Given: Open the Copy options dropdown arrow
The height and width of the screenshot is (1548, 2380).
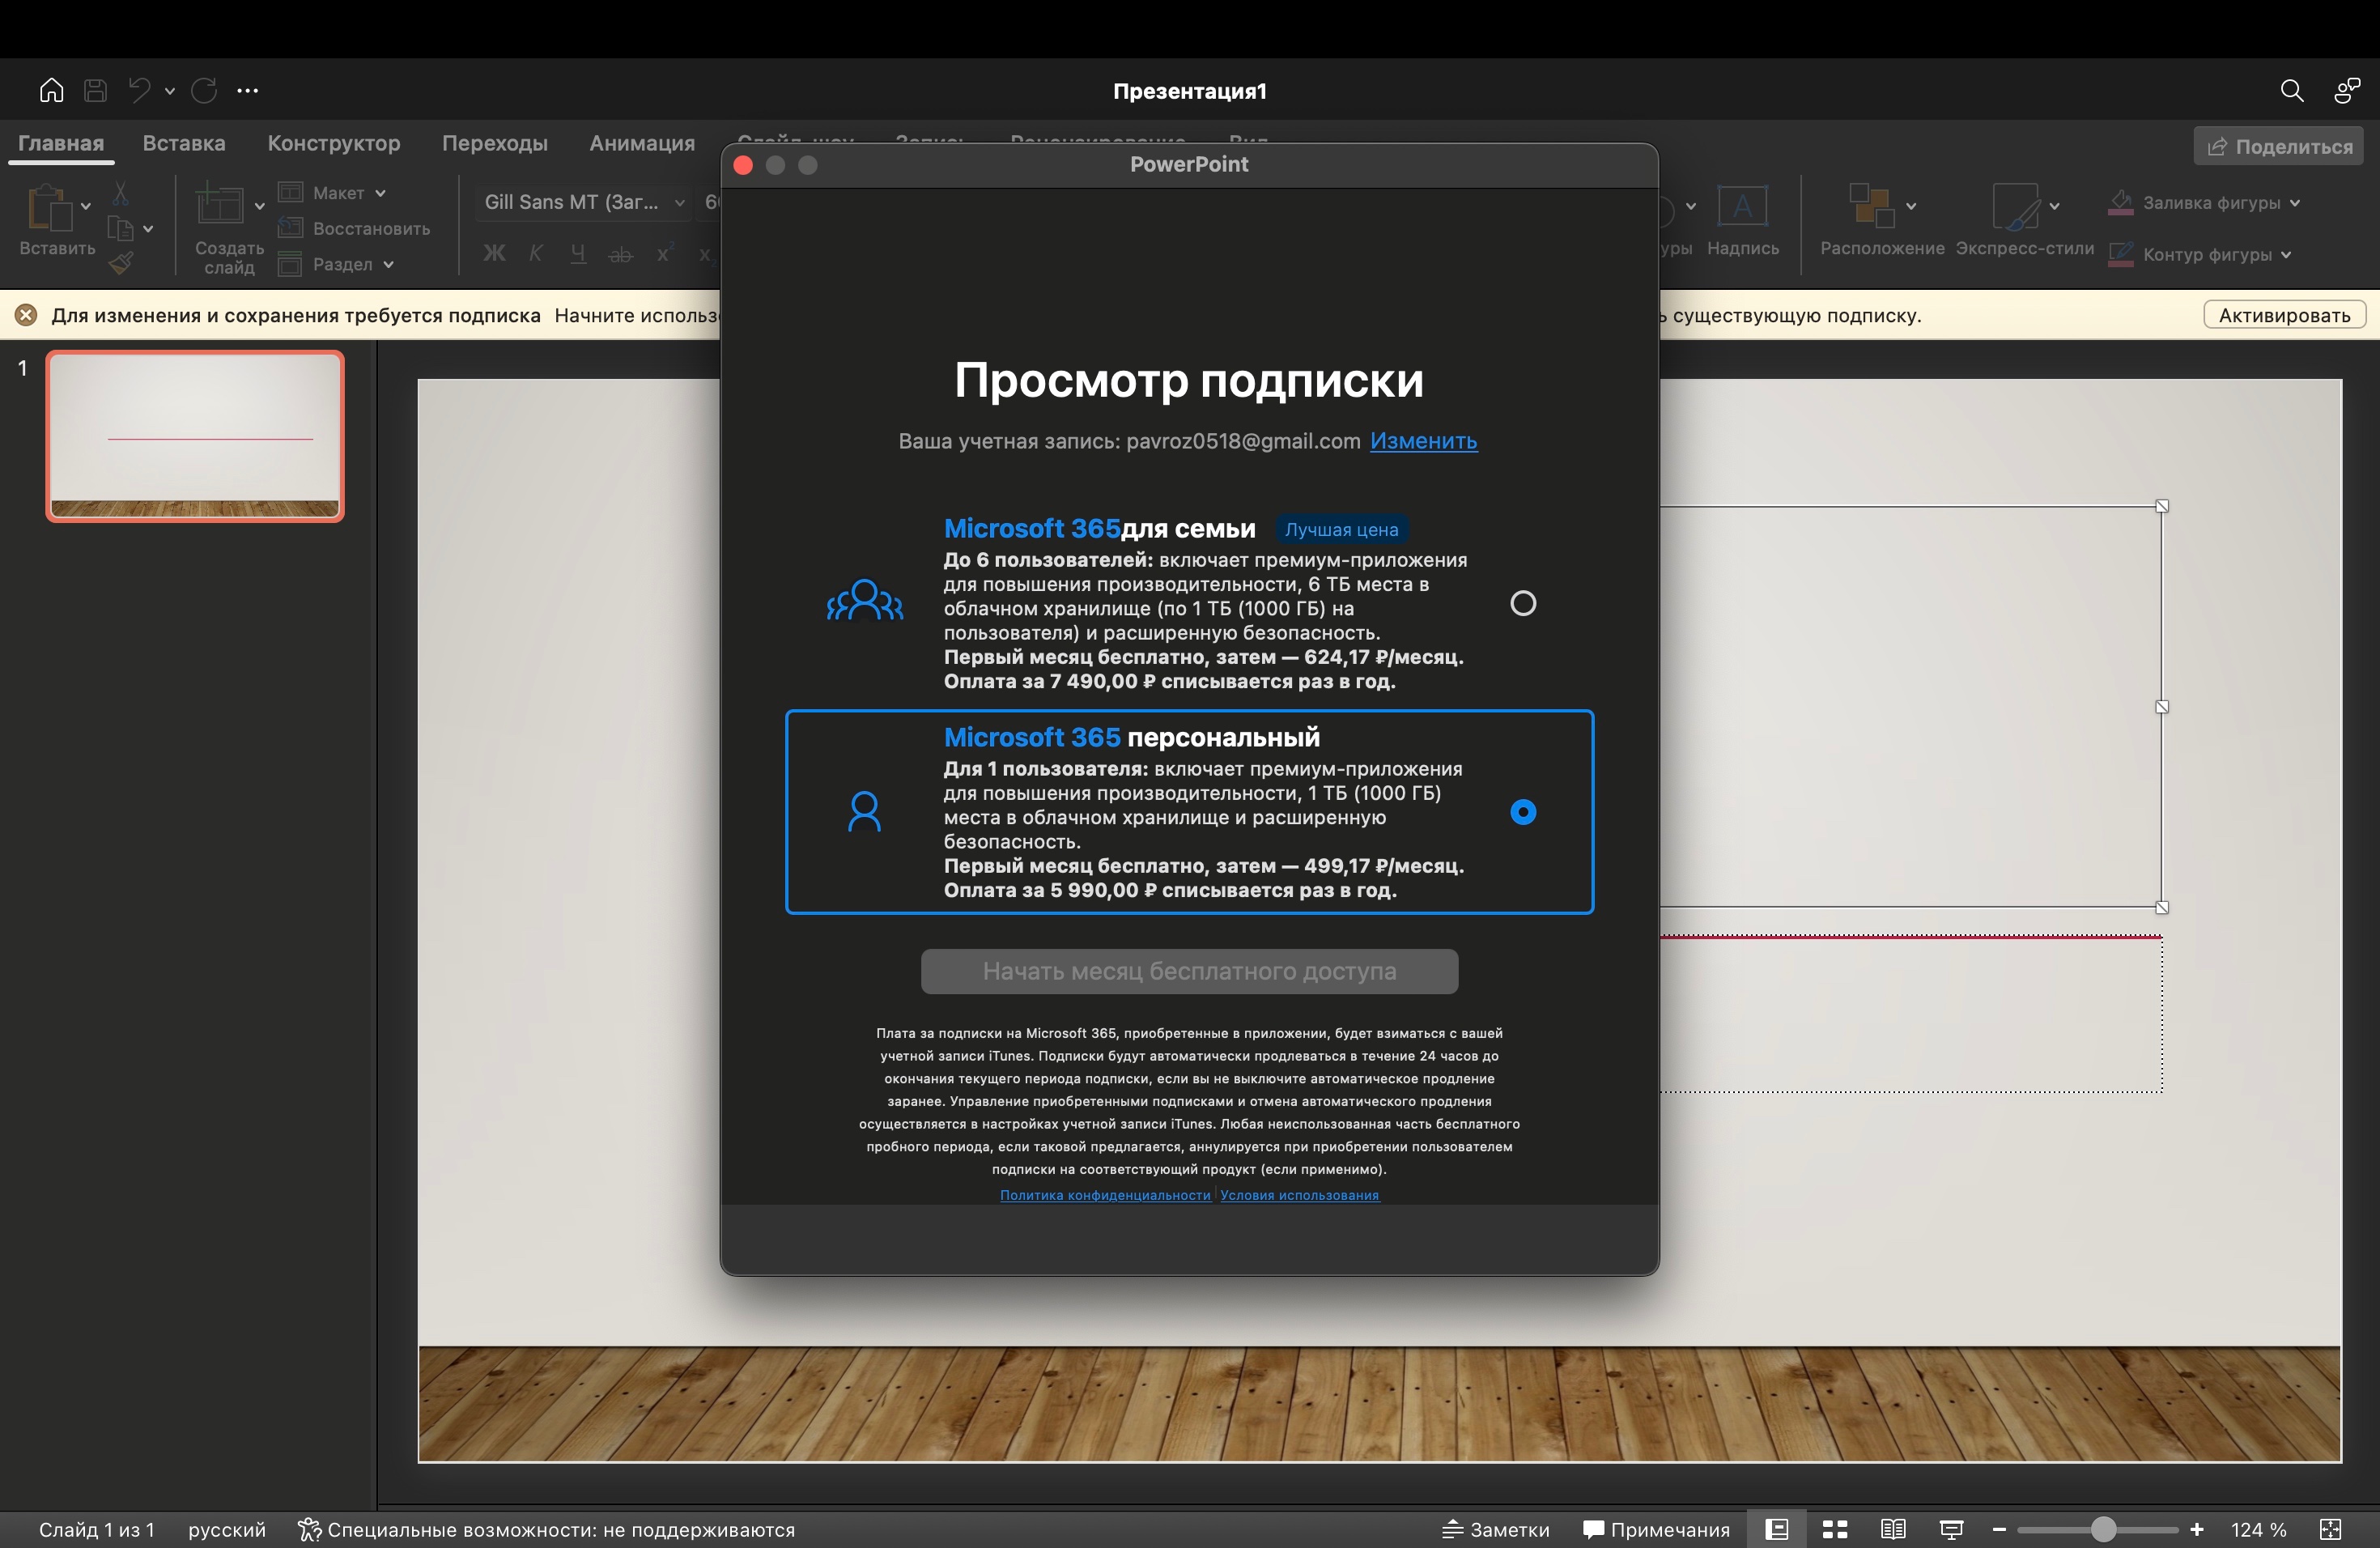Looking at the screenshot, I should [x=148, y=229].
